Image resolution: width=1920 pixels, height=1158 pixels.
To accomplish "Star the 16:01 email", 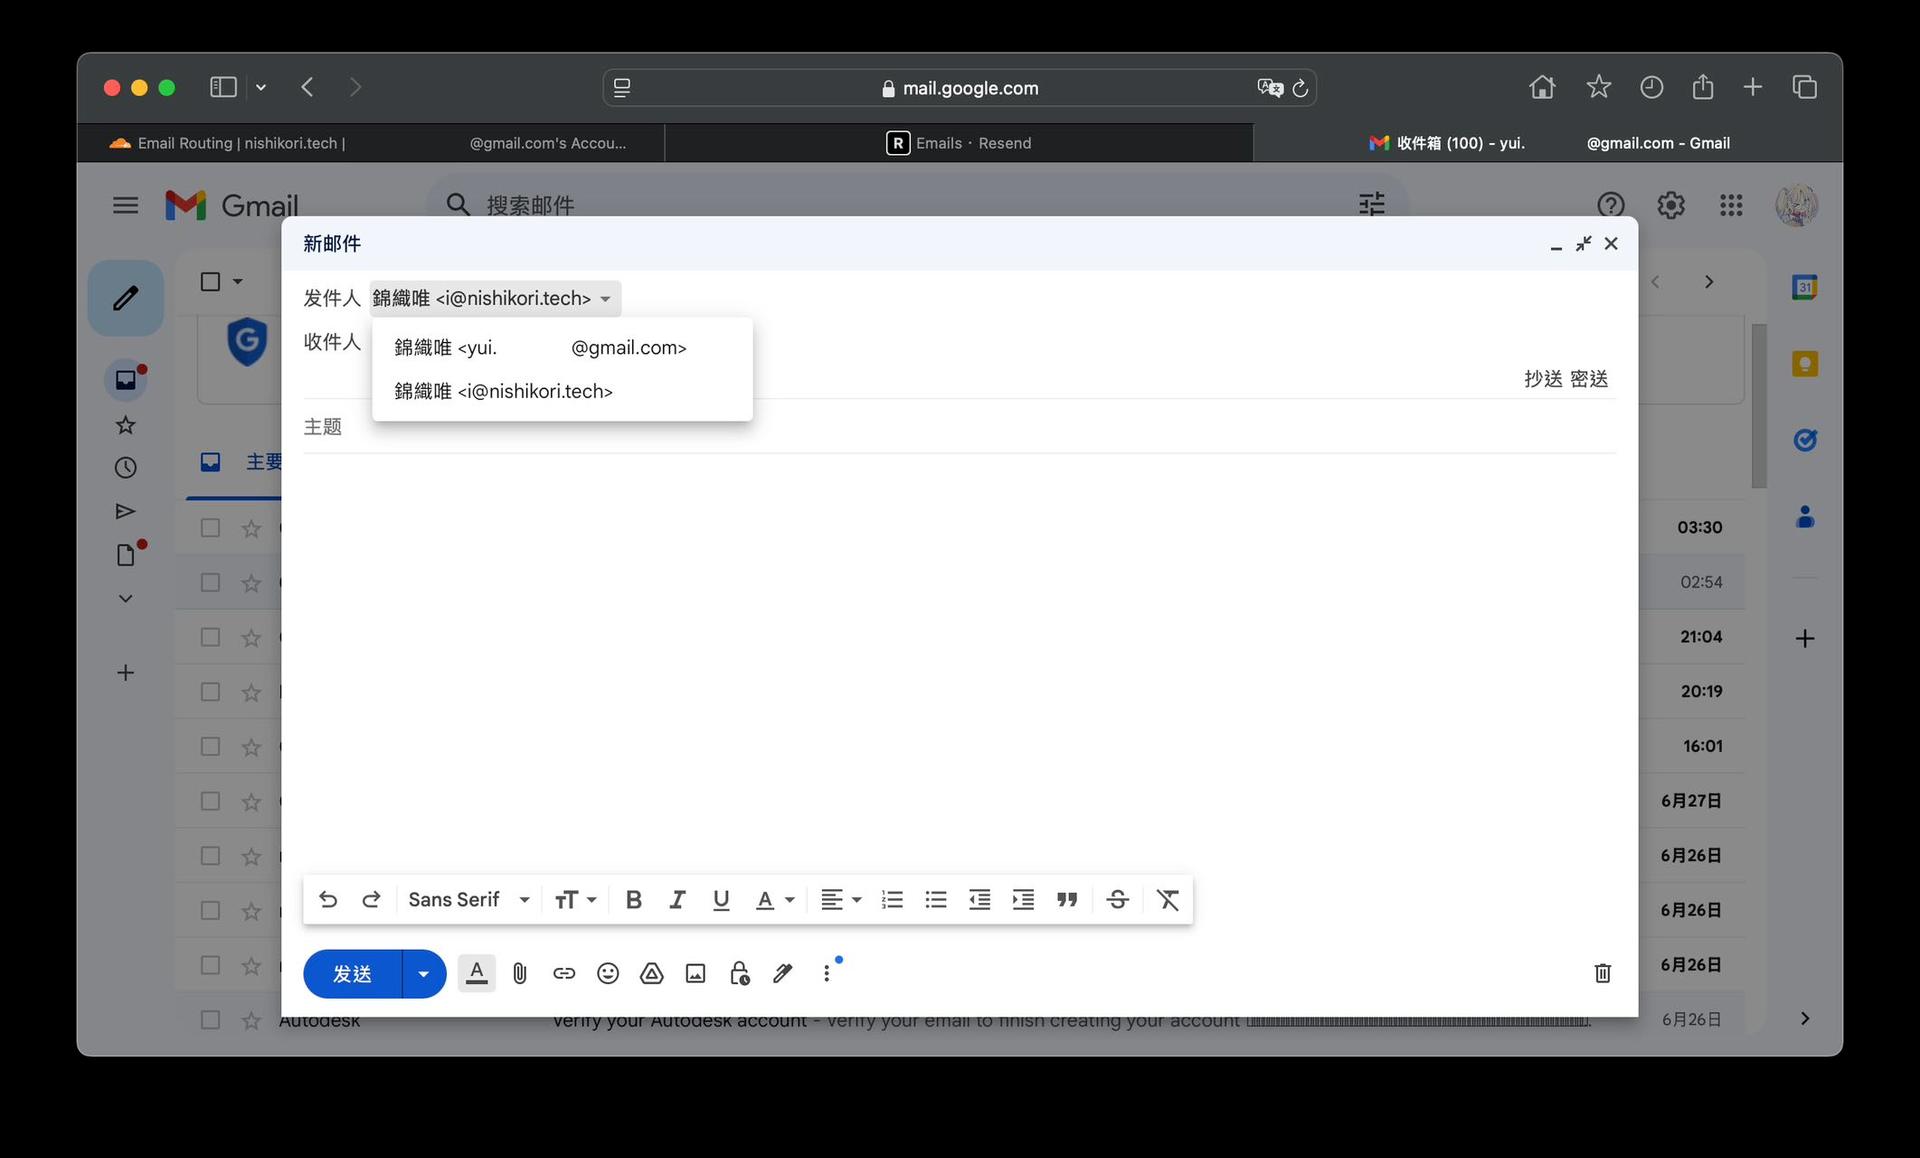I will (x=251, y=747).
